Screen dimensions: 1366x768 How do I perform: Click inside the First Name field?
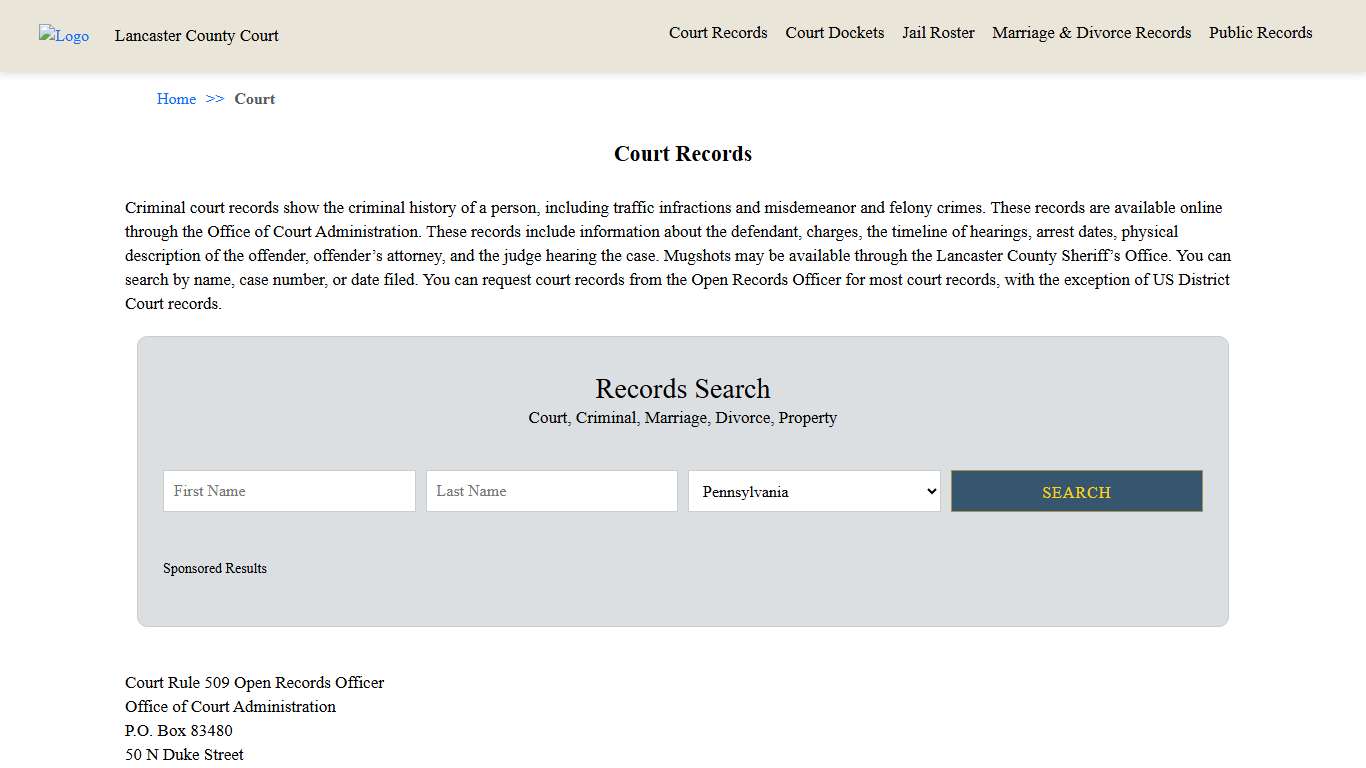click(x=289, y=491)
